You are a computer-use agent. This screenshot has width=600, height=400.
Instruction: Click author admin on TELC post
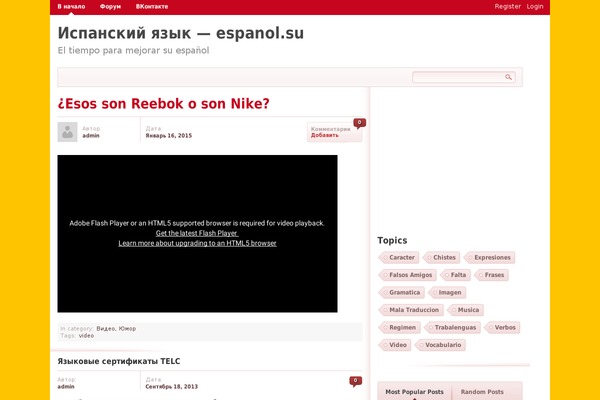point(66,387)
